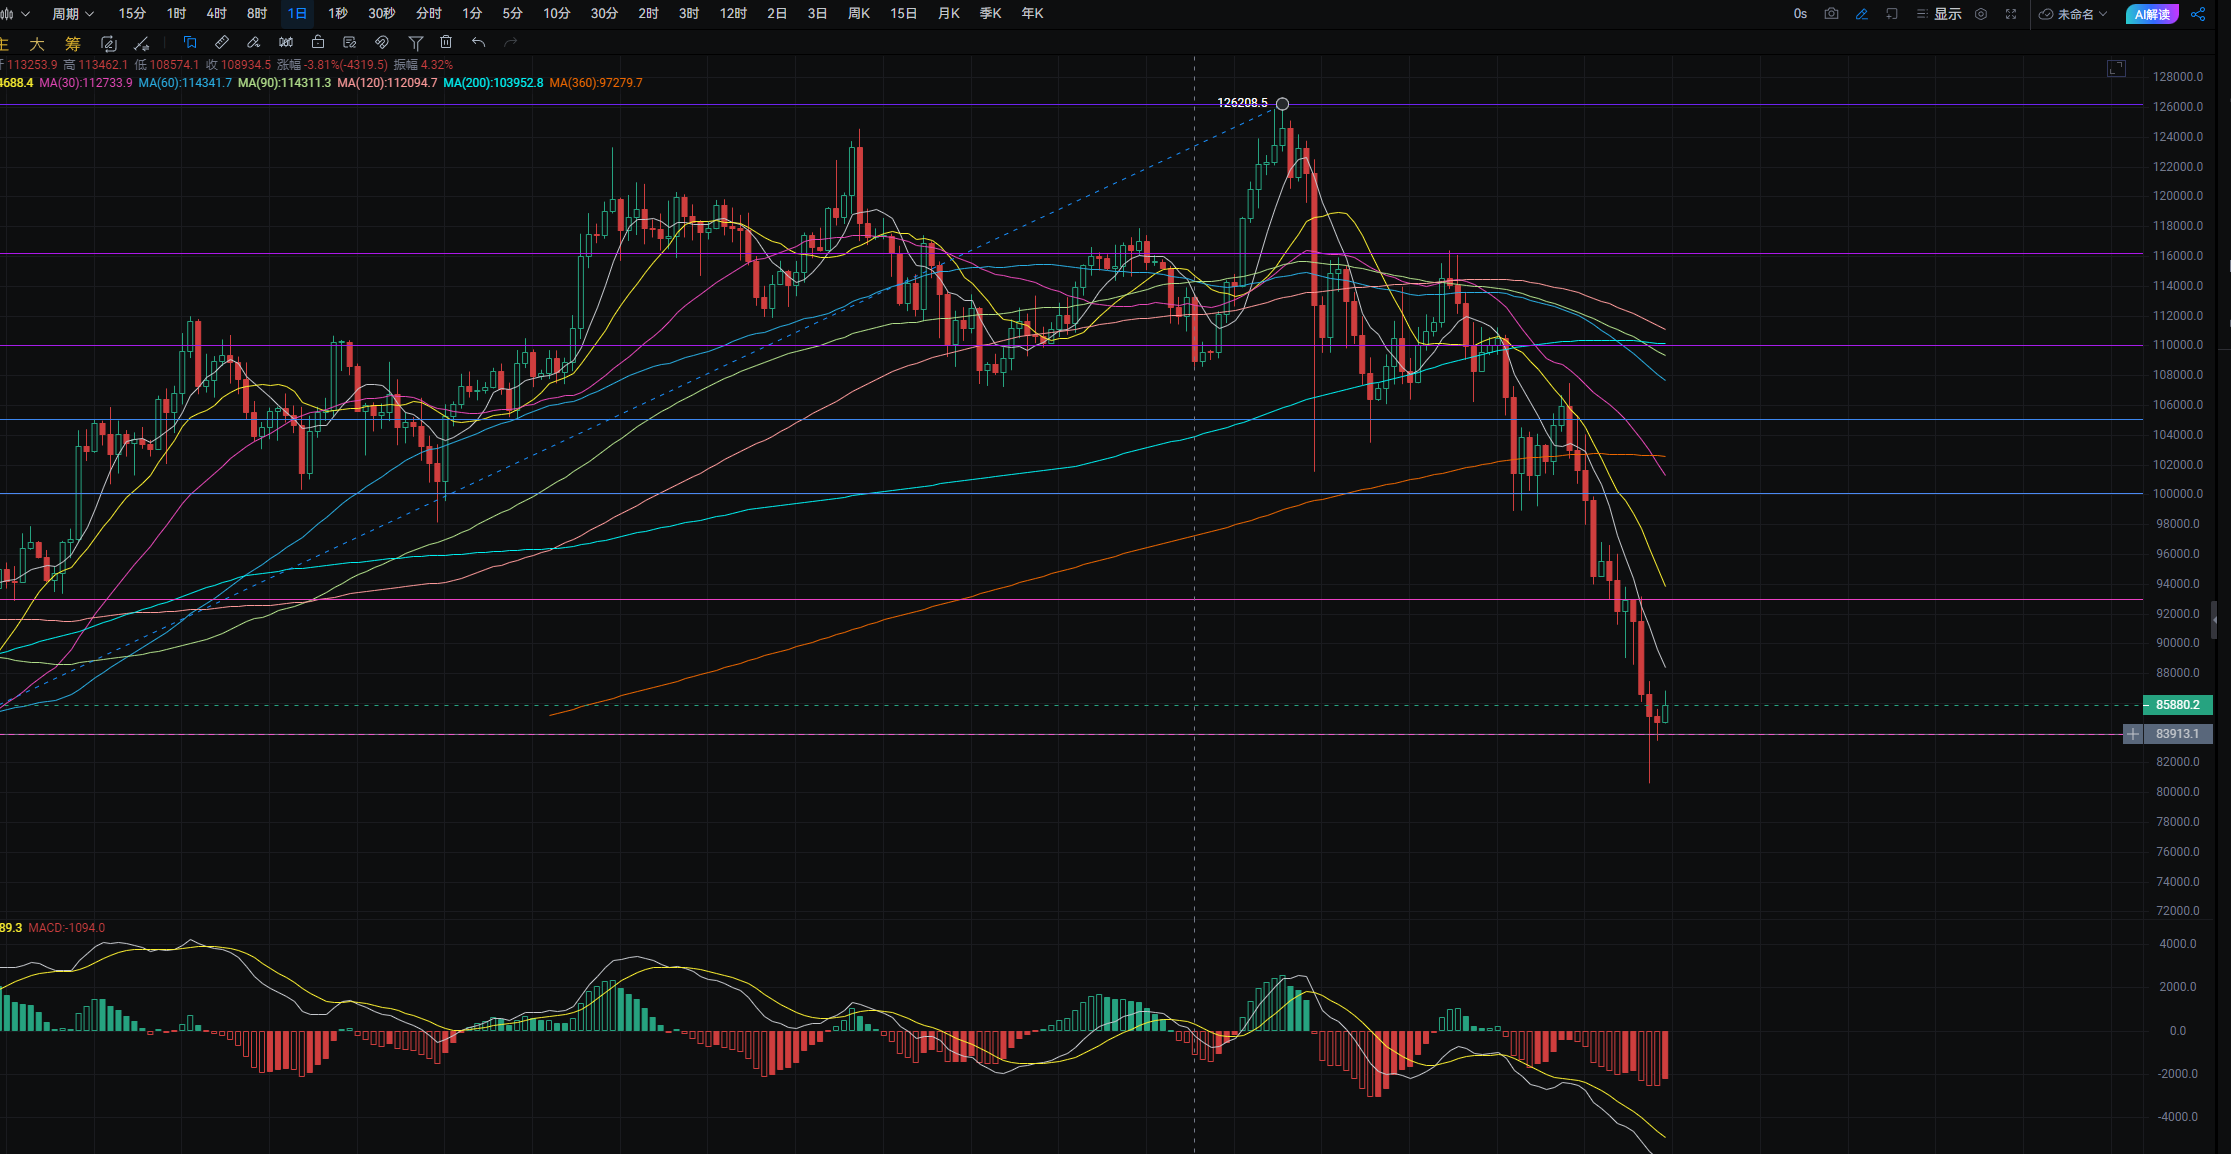
Task: Take a chart screenshot with camera icon
Action: (x=1831, y=14)
